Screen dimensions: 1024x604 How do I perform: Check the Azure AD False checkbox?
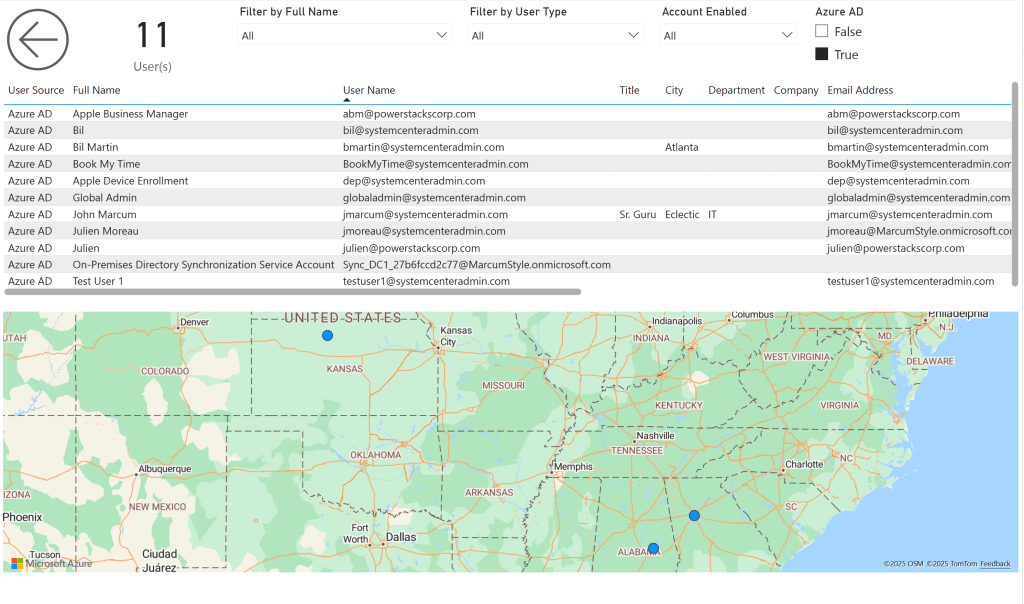pyautogui.click(x=822, y=32)
